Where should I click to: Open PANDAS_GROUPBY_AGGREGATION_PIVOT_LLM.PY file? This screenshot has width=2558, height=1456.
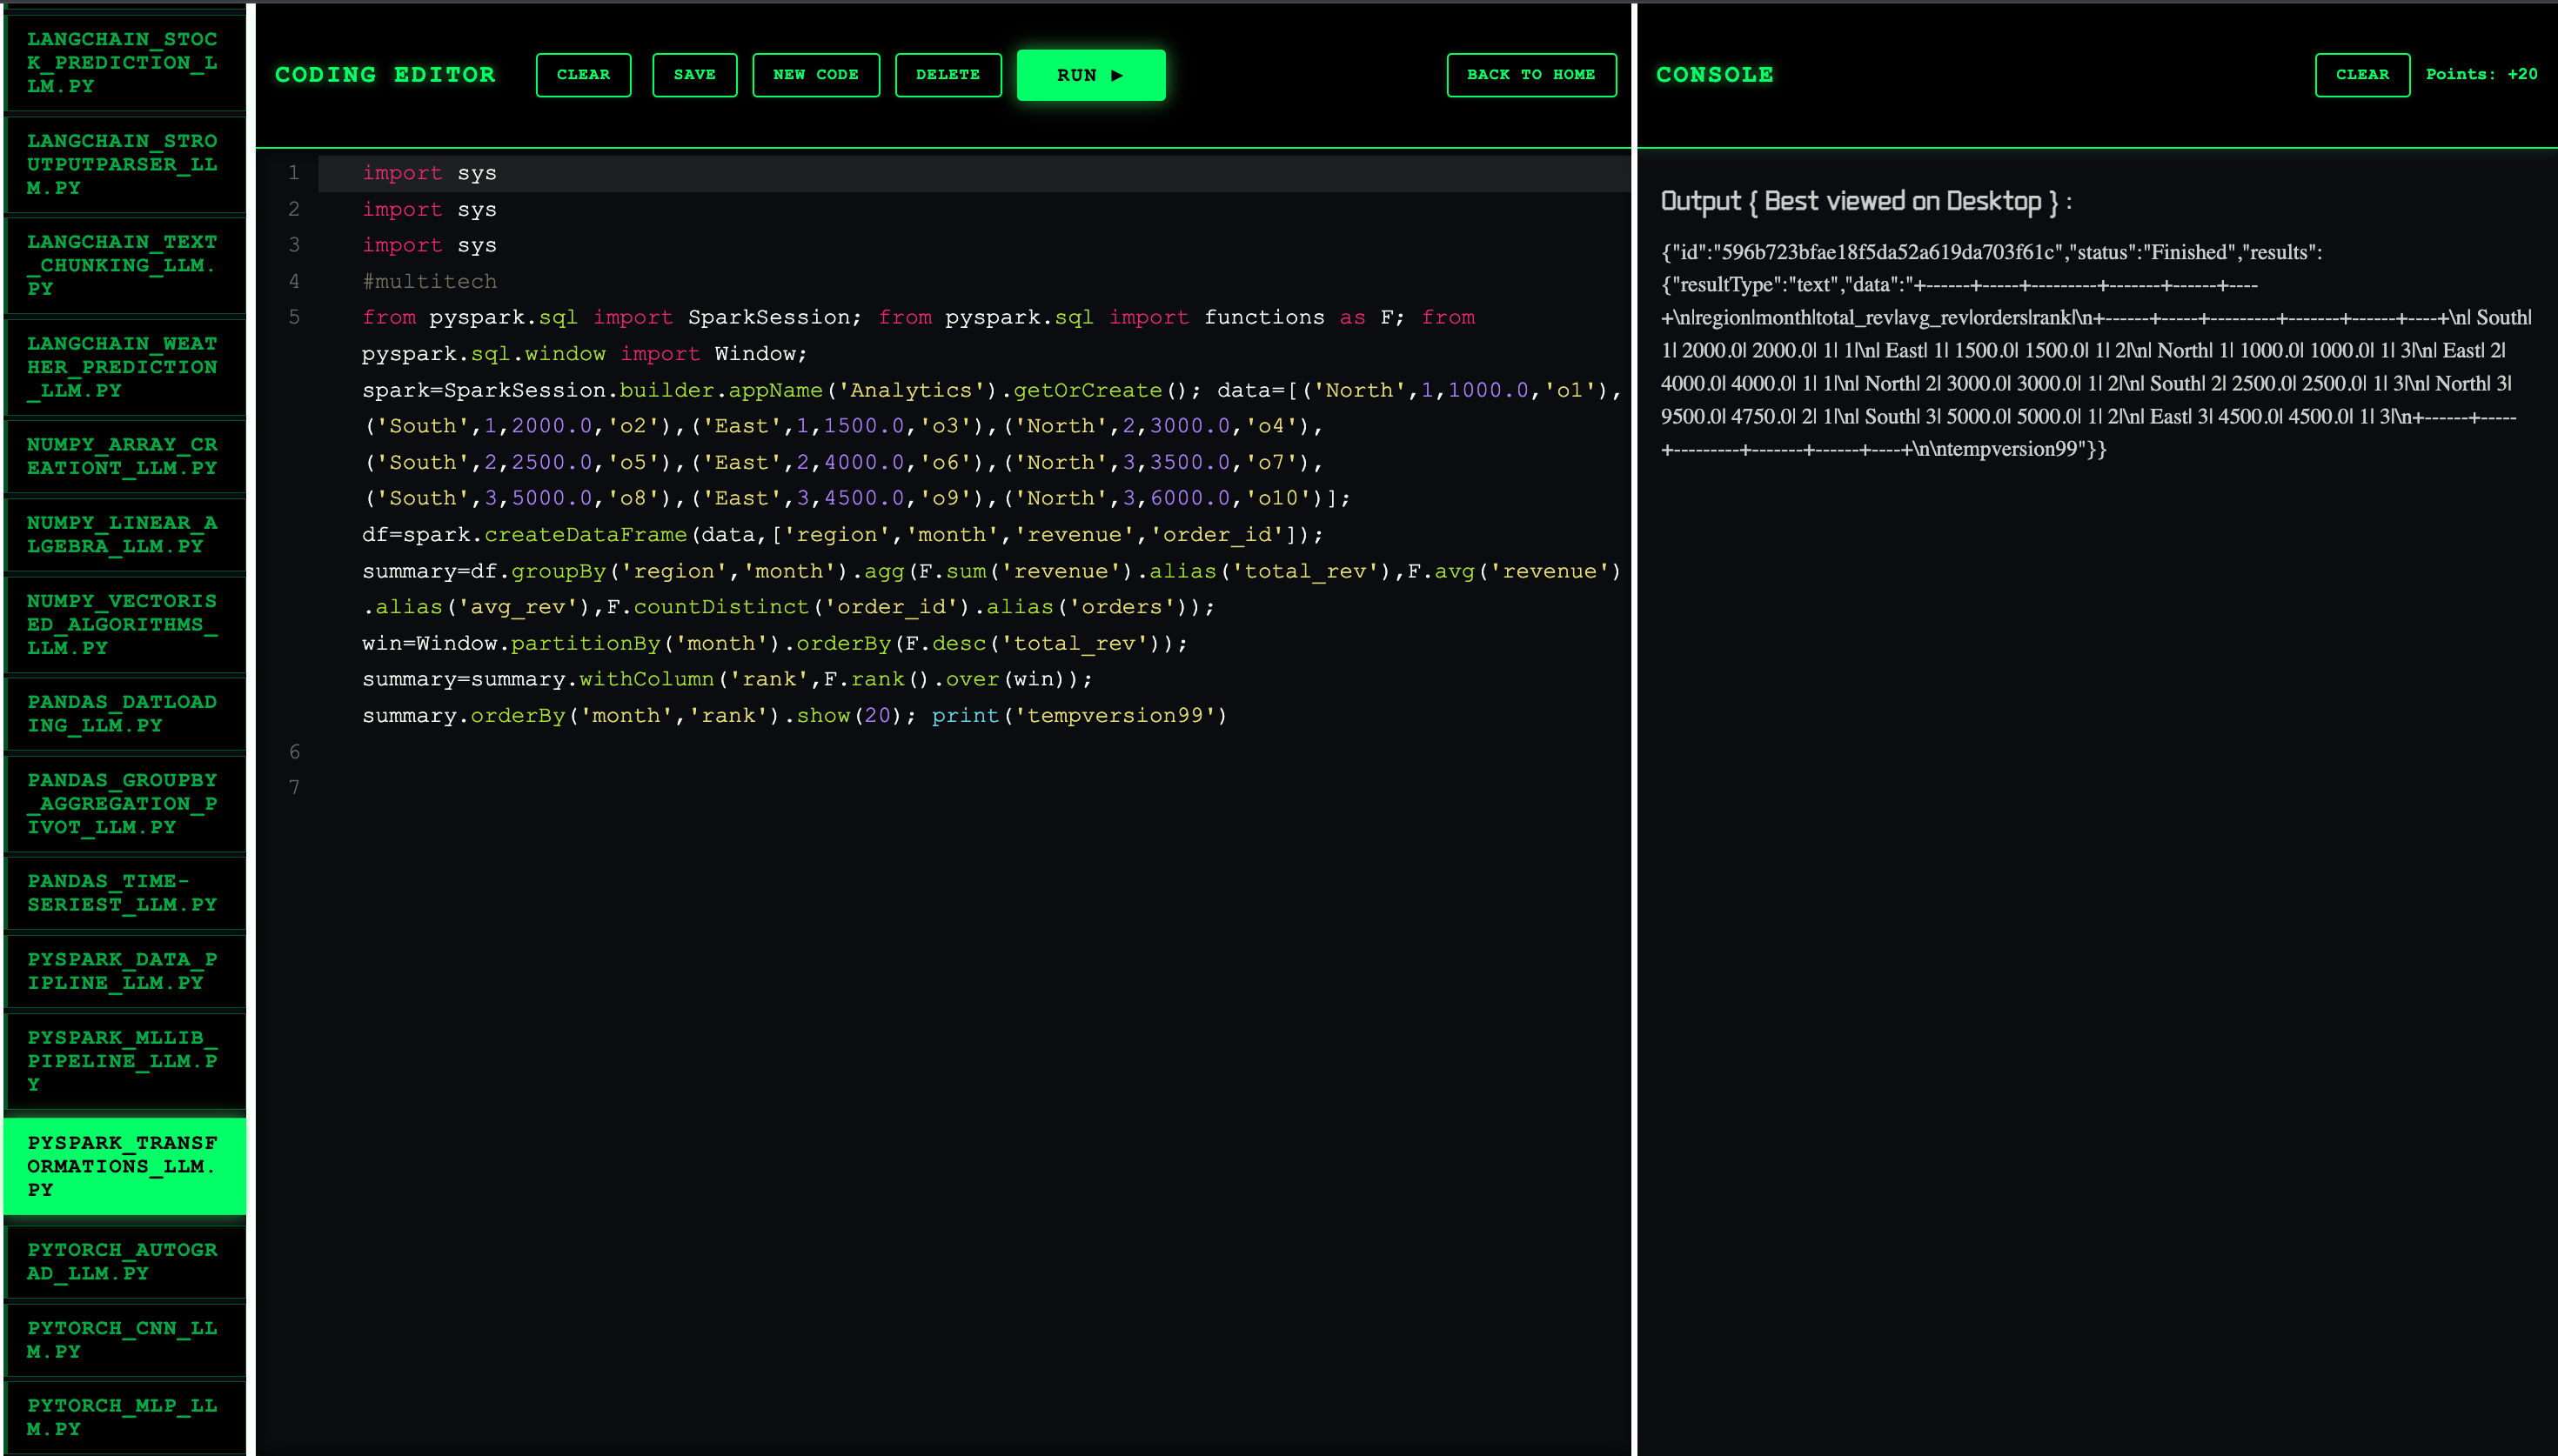124,804
